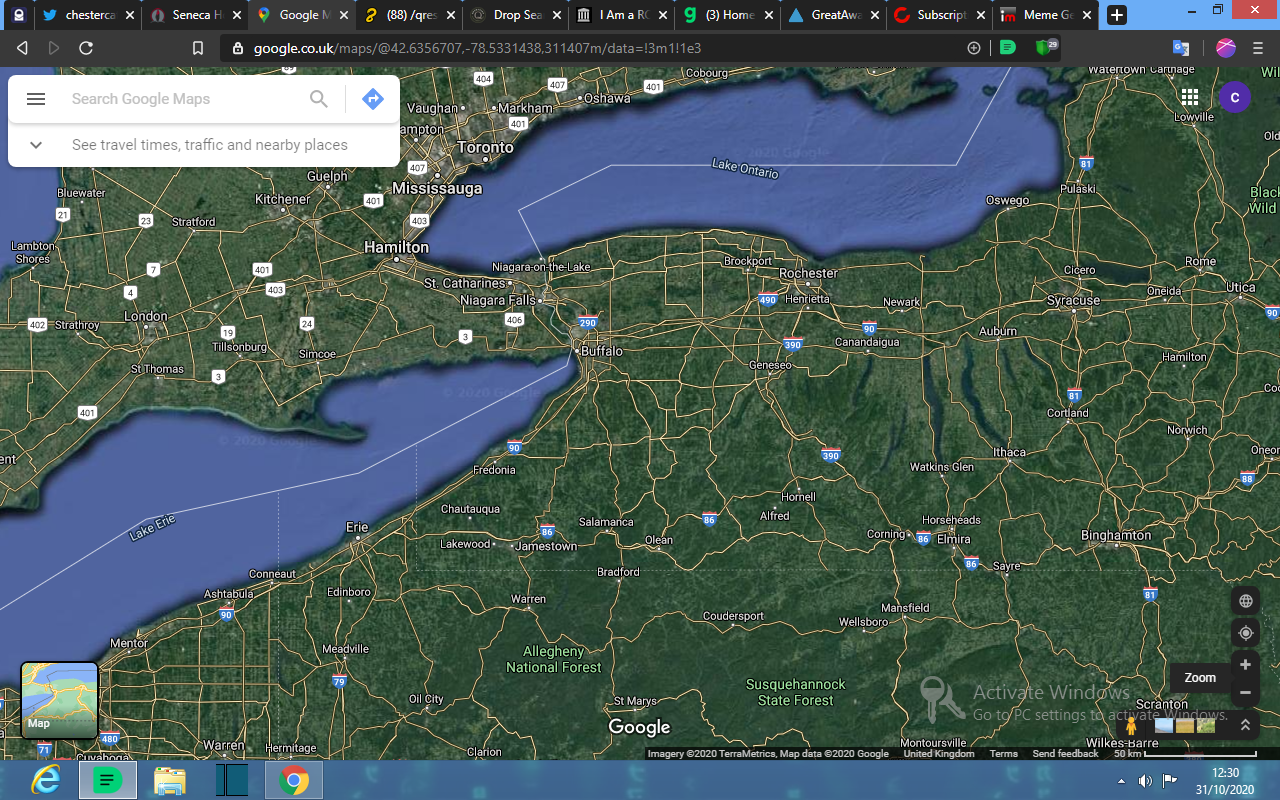Click the Toronto city label
Screen dimensions: 1280x800
pyautogui.click(x=485, y=147)
